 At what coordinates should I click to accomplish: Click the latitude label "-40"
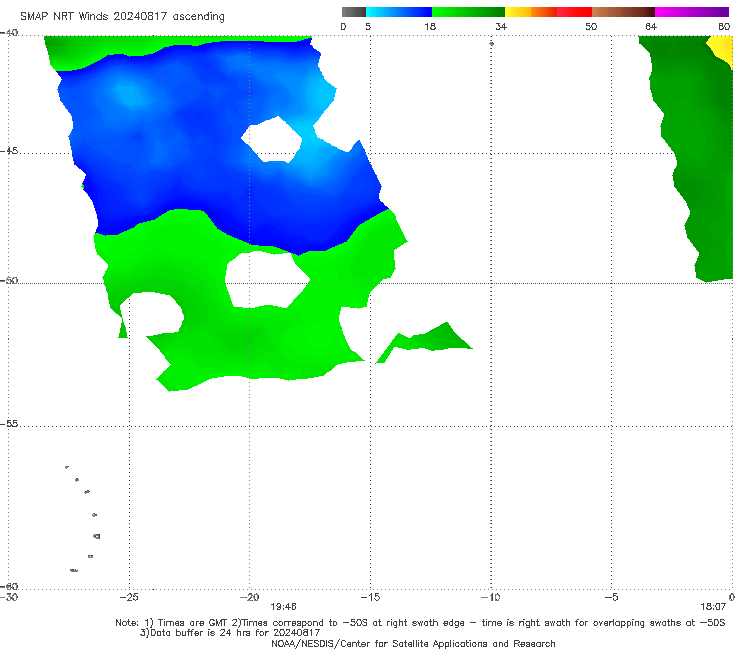click(9, 33)
